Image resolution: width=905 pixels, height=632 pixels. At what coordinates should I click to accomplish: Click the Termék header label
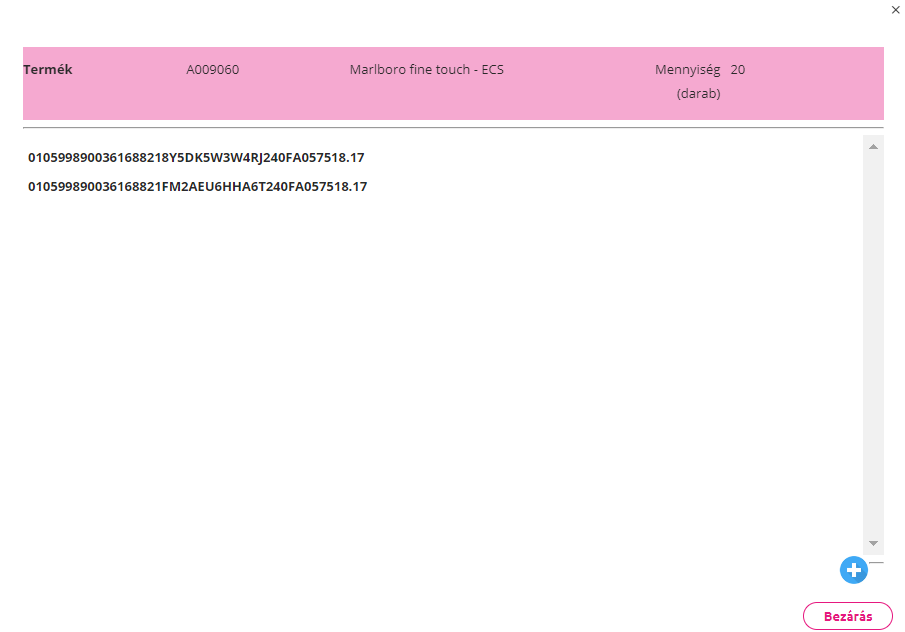(x=48, y=70)
